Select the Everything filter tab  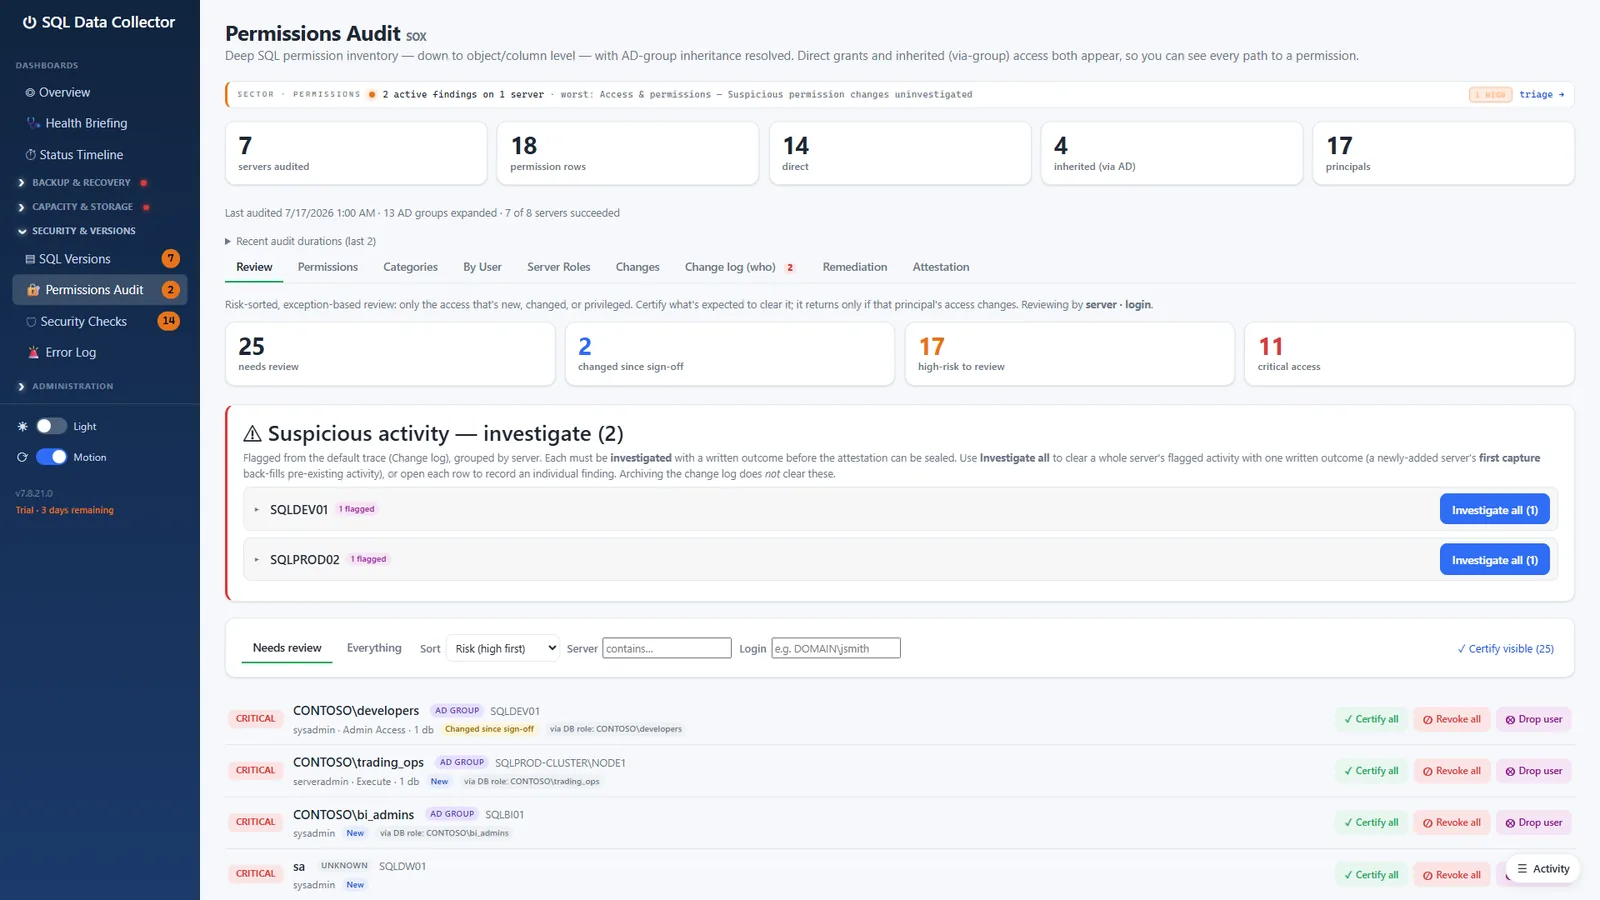point(374,648)
